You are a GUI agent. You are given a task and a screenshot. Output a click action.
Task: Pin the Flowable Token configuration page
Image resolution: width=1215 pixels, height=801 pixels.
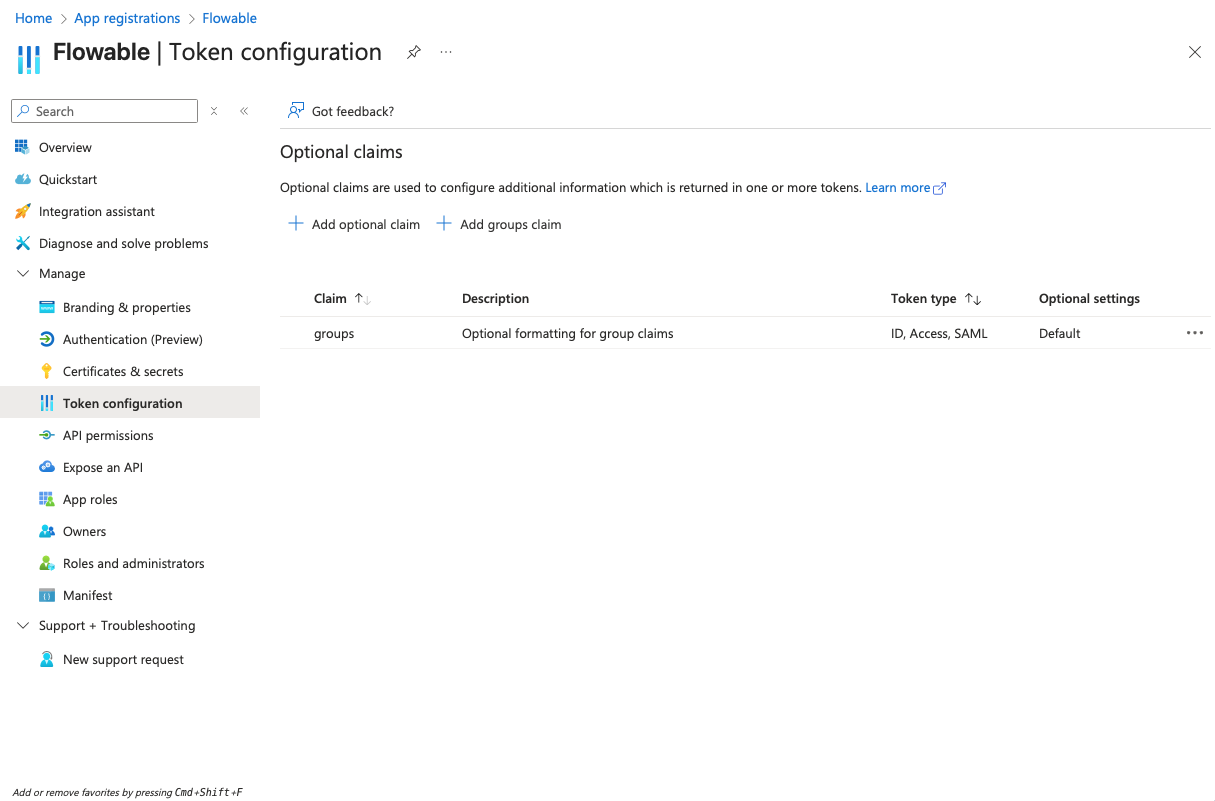413,53
